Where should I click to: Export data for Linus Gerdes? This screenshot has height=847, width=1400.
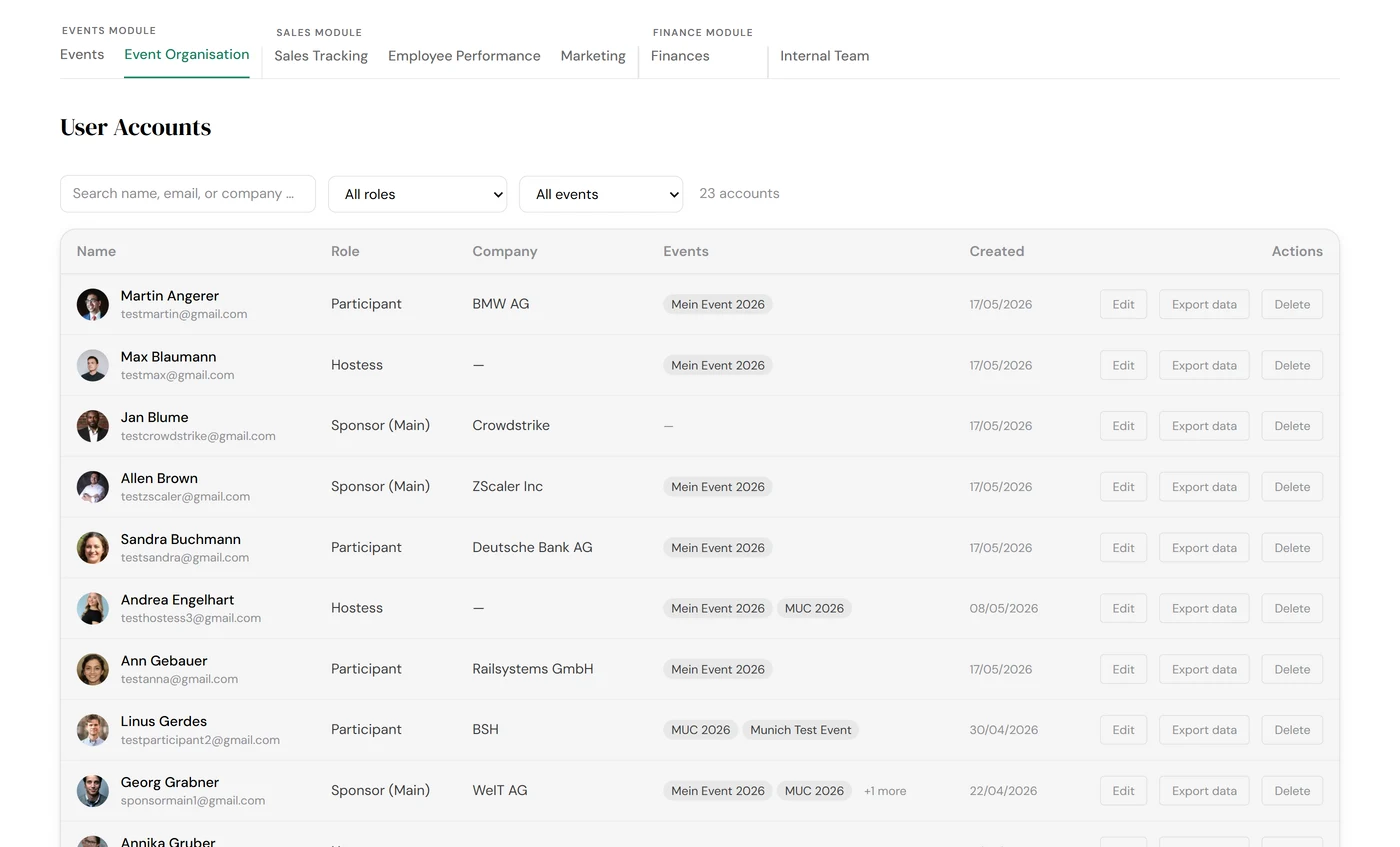[1204, 730]
